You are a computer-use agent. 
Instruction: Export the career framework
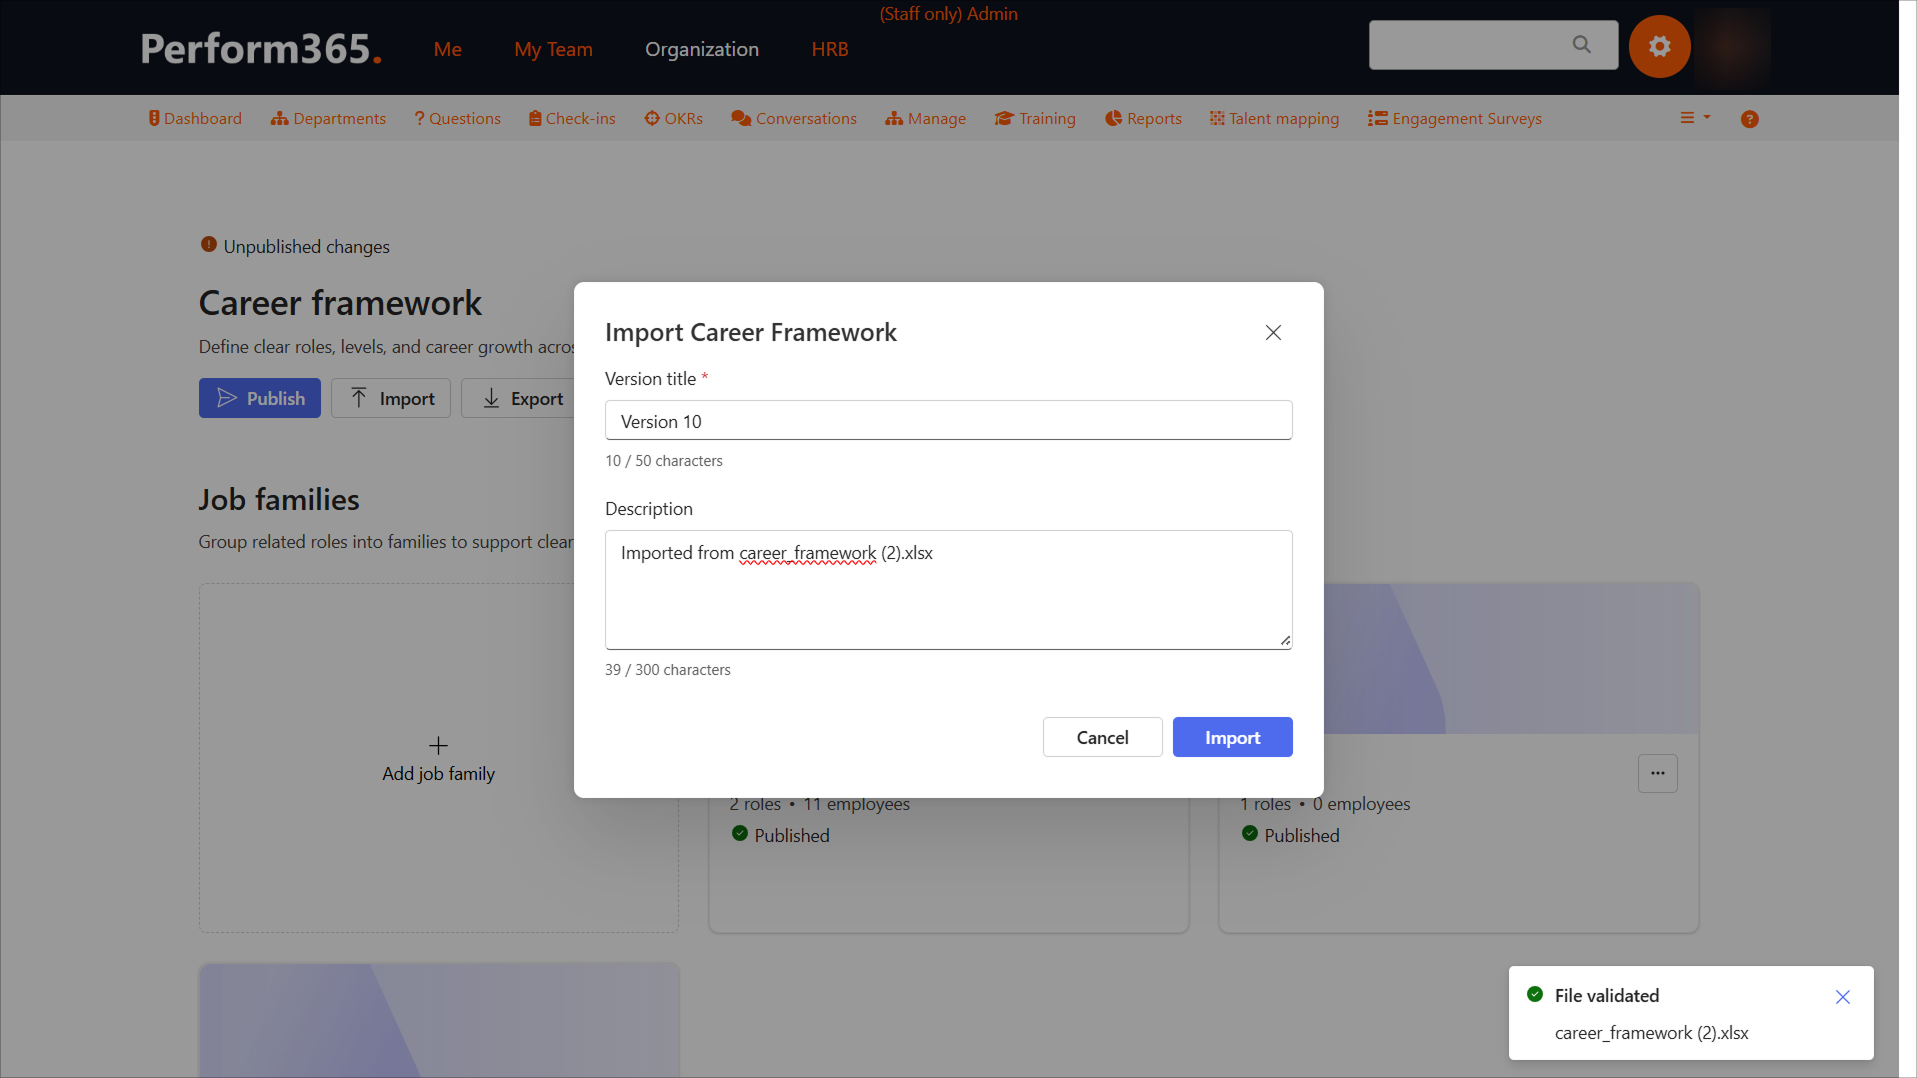point(518,398)
